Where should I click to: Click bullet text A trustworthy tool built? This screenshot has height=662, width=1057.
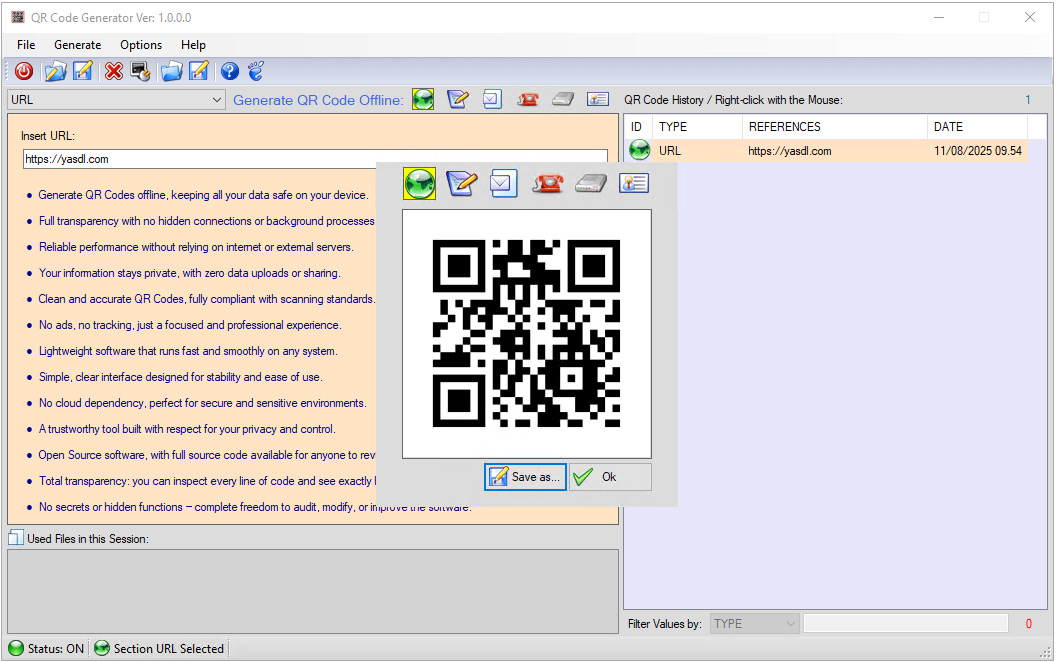click(x=187, y=429)
